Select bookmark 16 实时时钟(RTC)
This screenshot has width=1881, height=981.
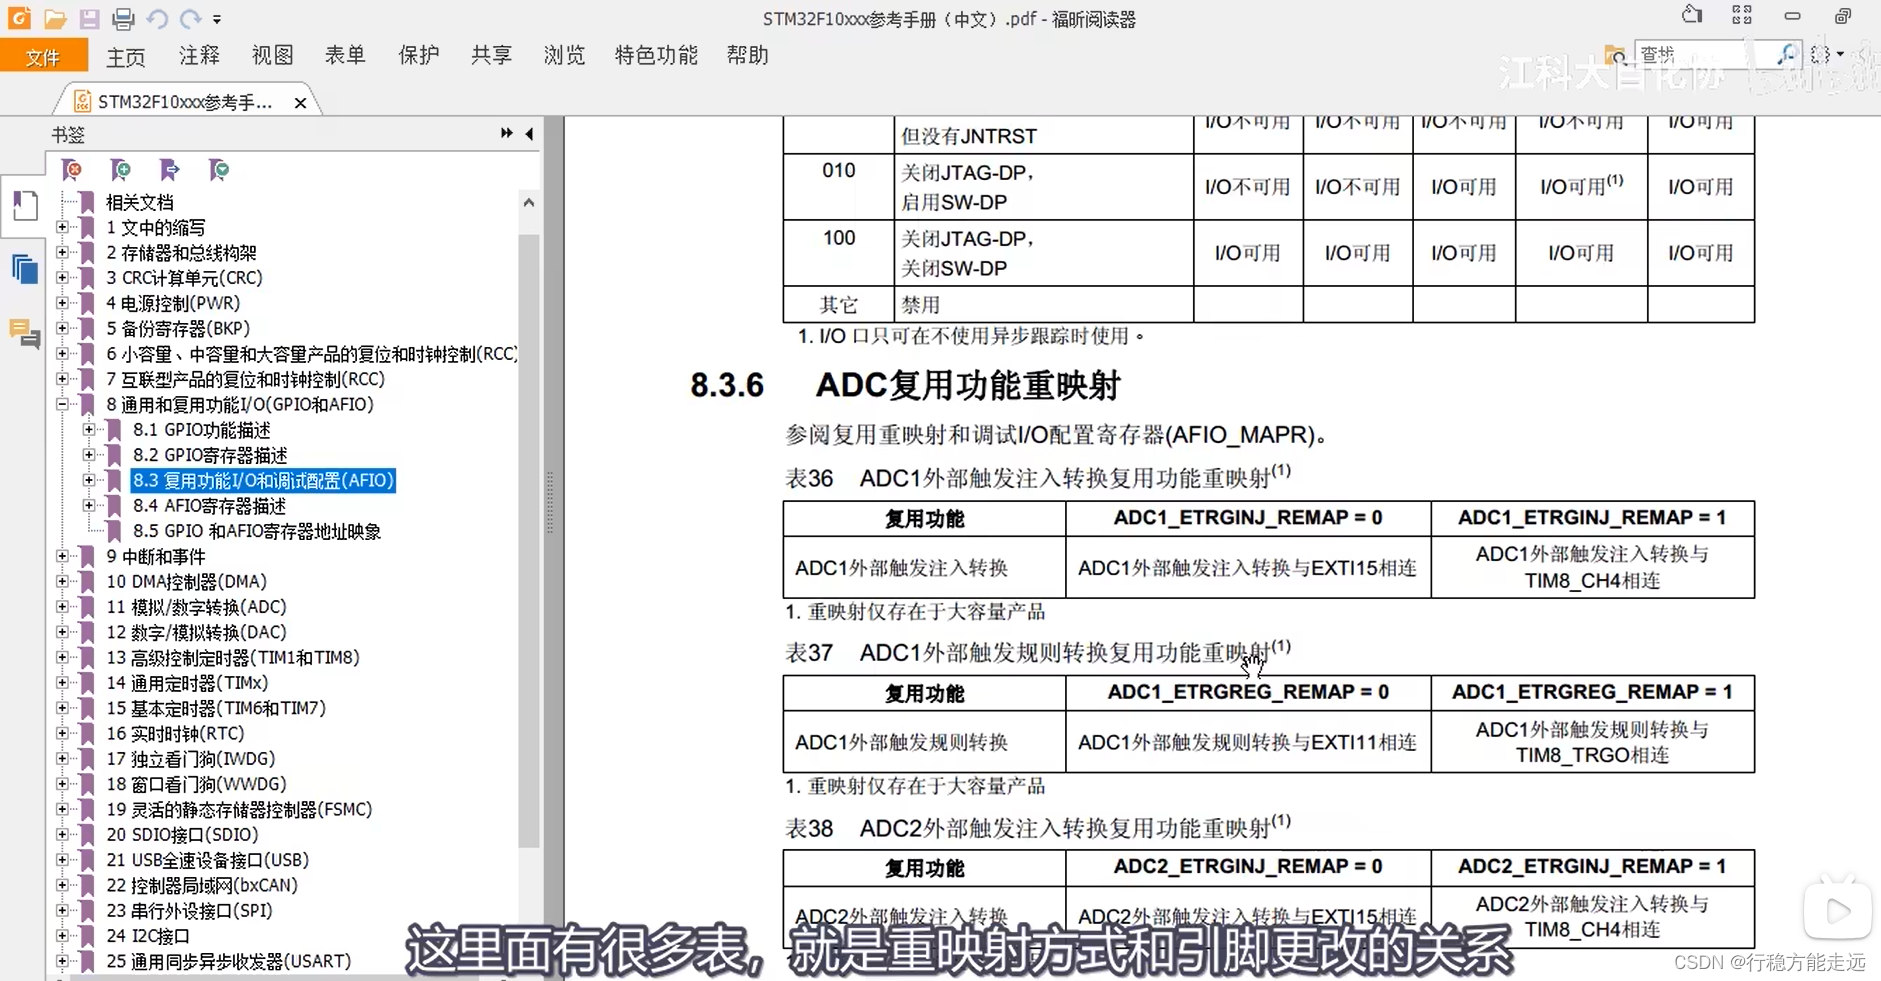click(x=175, y=733)
